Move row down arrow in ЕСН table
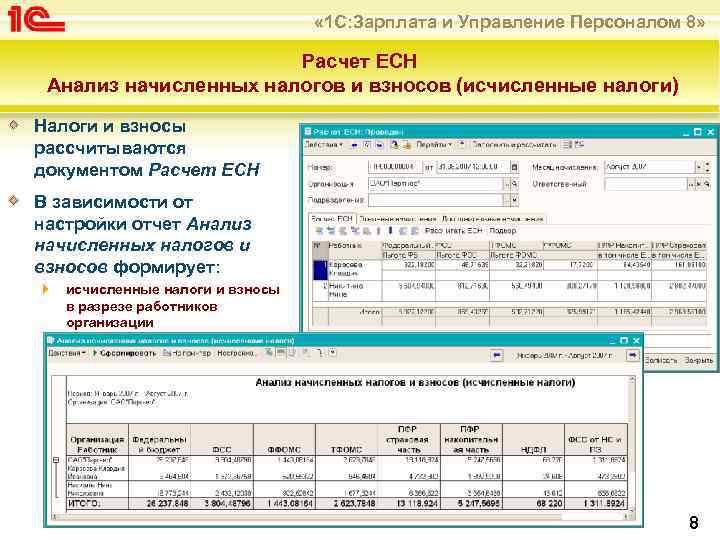 click(390, 231)
